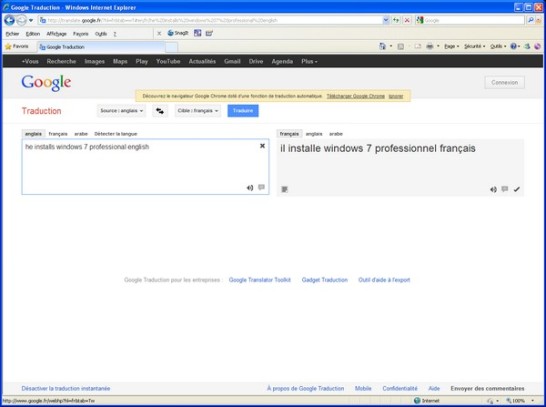
Task: Open the Cible : français dropdown
Action: [198, 111]
